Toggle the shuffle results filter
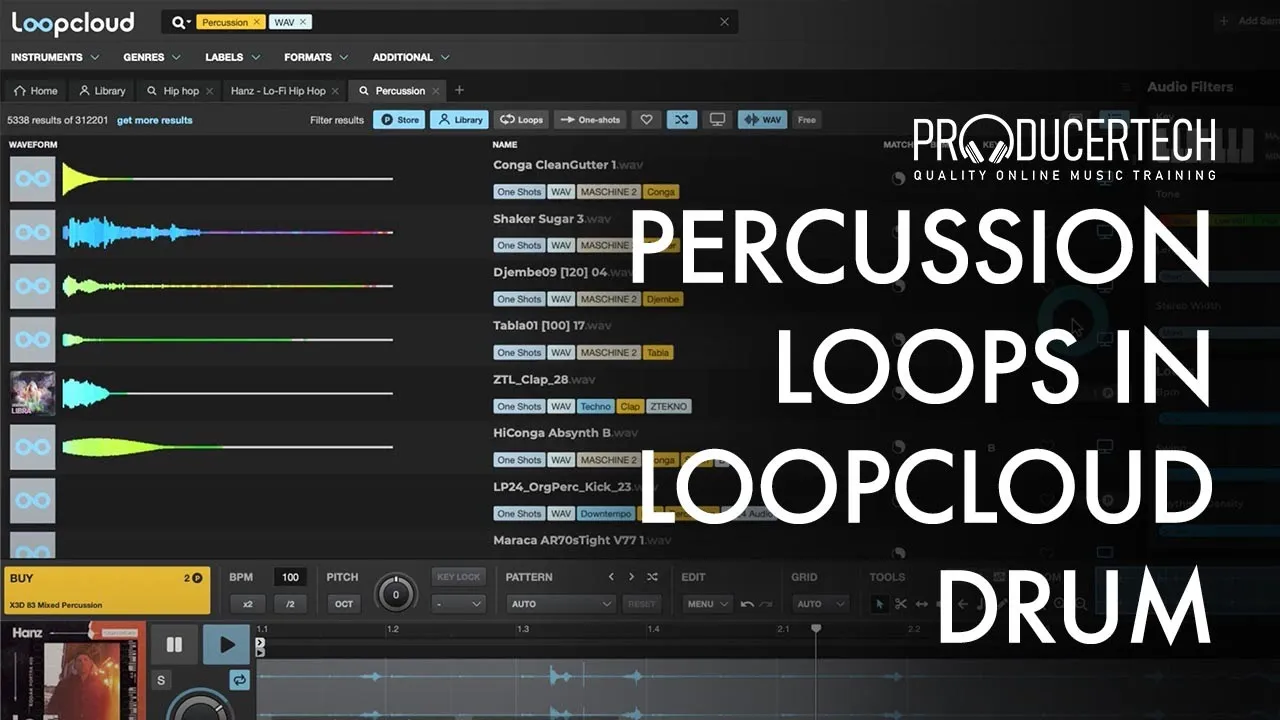Viewport: 1280px width, 720px height. pos(681,120)
